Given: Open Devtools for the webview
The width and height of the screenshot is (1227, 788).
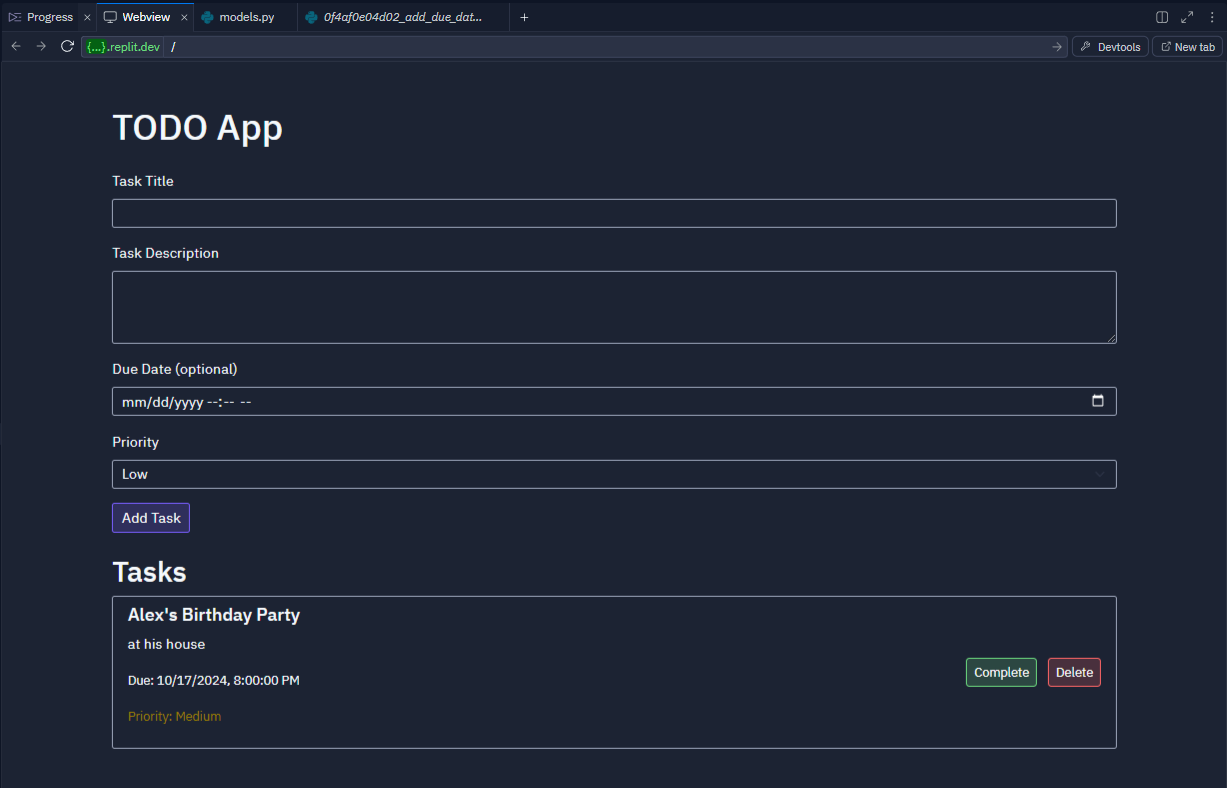Looking at the screenshot, I should 1110,47.
